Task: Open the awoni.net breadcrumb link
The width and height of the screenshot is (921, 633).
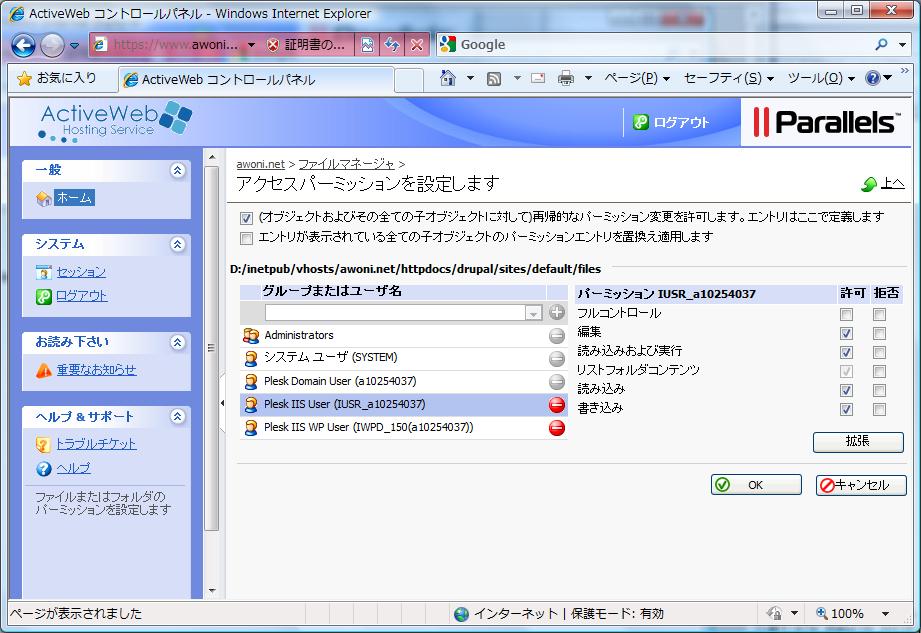Action: 260,164
